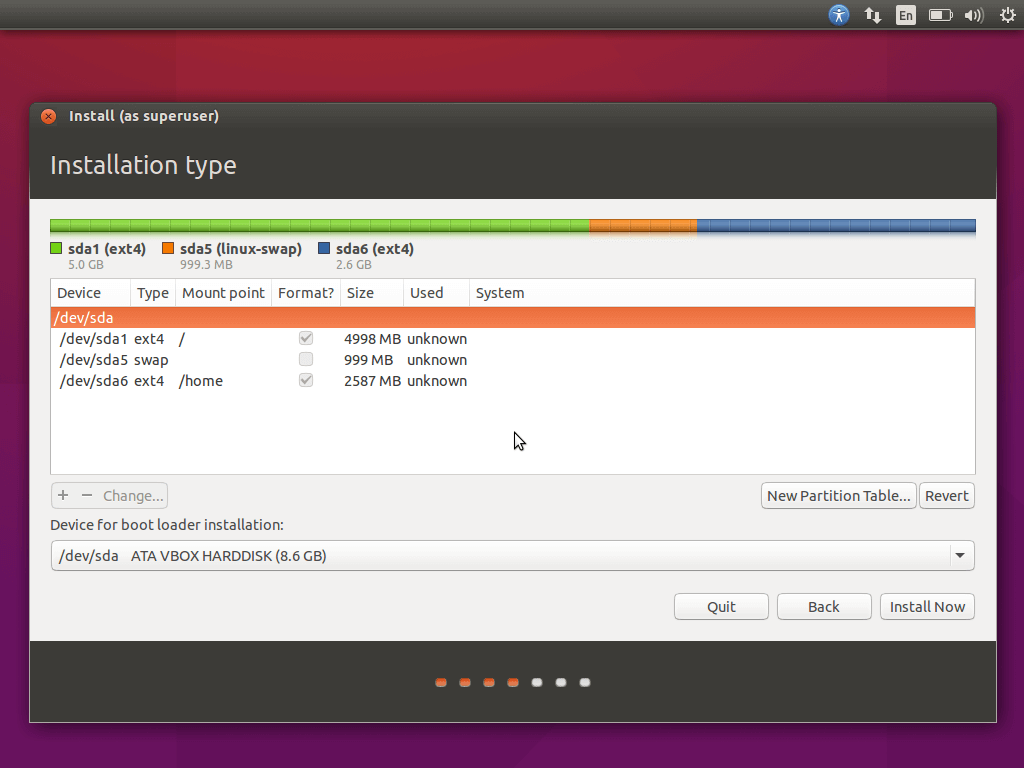Click the network connection indicator icon
1024x768 pixels.
[872, 15]
